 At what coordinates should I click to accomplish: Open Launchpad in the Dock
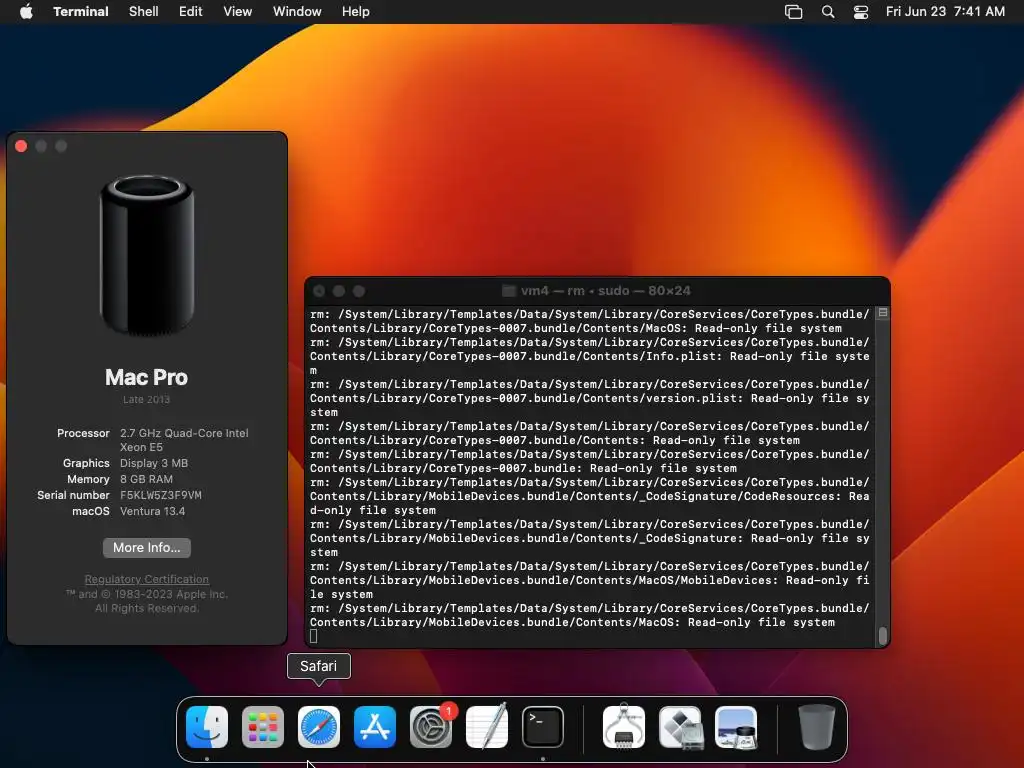263,727
